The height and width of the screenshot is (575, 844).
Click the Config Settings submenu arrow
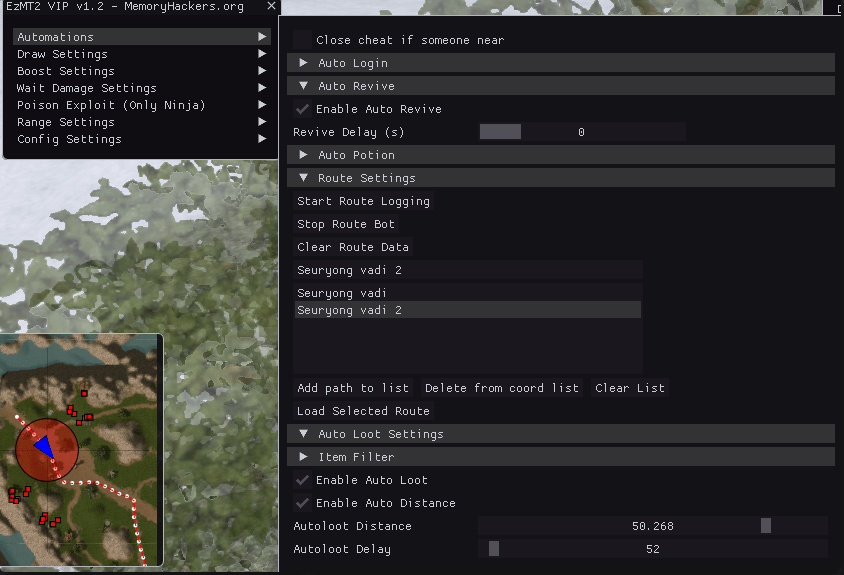coord(262,139)
